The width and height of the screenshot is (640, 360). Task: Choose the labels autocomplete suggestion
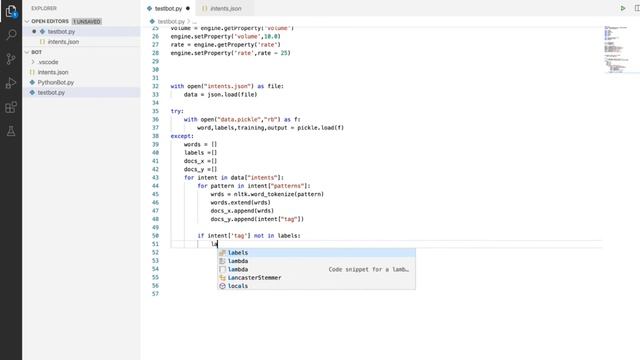316,253
